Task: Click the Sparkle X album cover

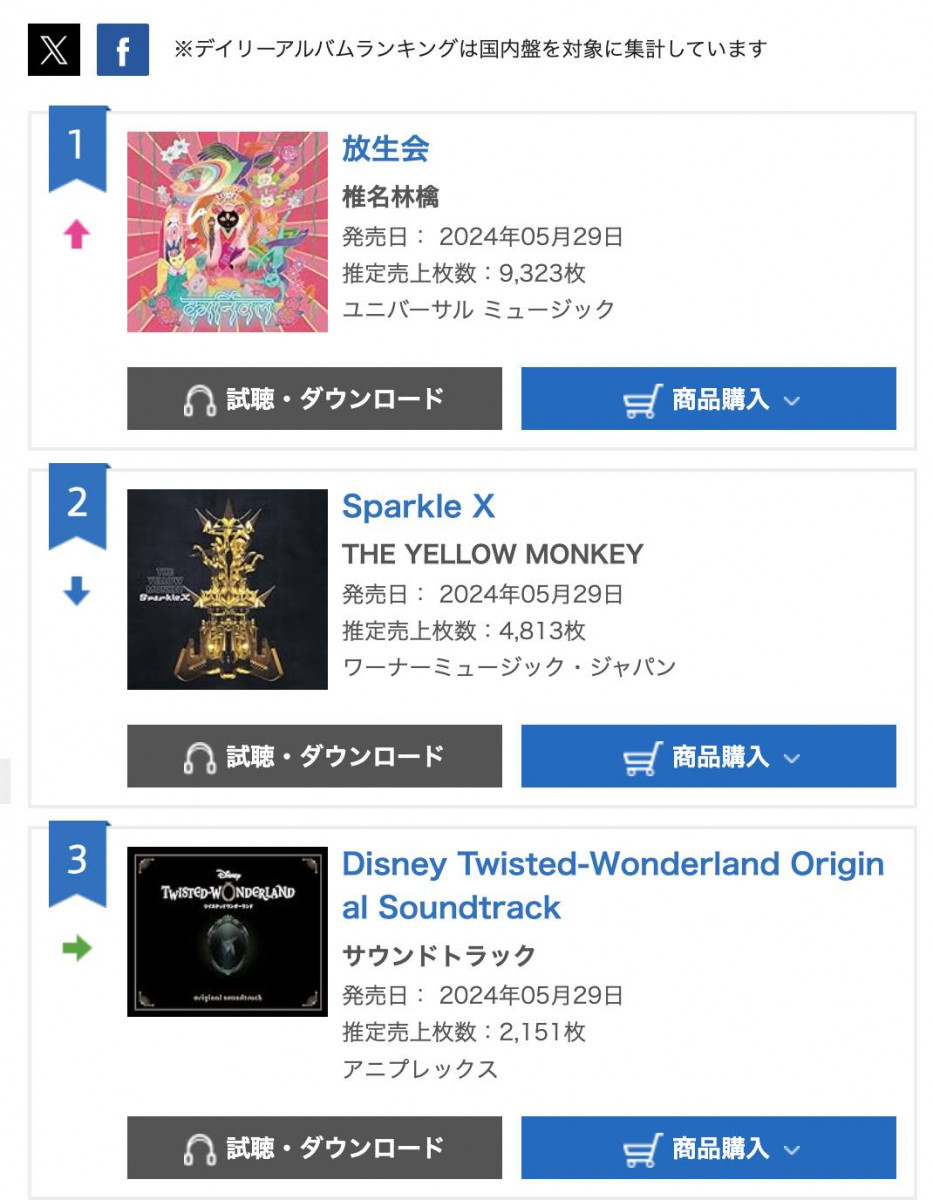Action: 227,589
